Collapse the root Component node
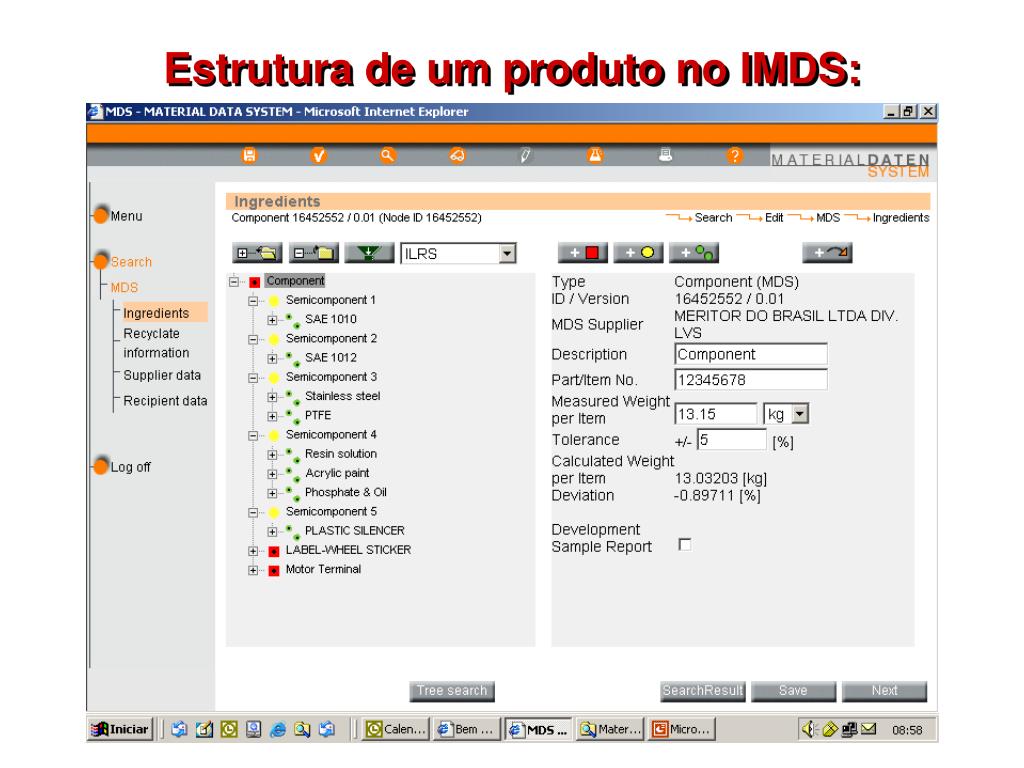This screenshot has height=768, width=1024. [234, 282]
